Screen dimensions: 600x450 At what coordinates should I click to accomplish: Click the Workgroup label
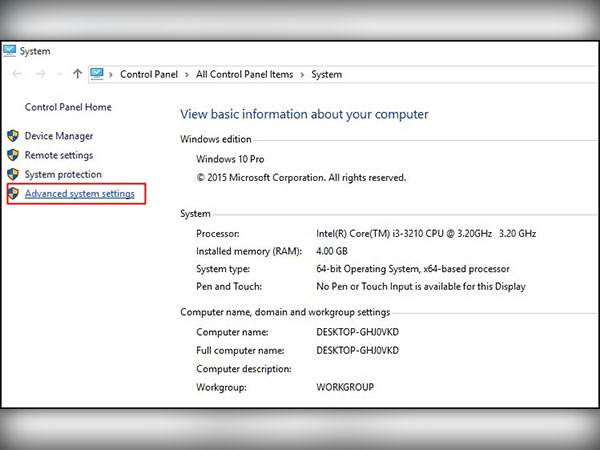[221, 387]
